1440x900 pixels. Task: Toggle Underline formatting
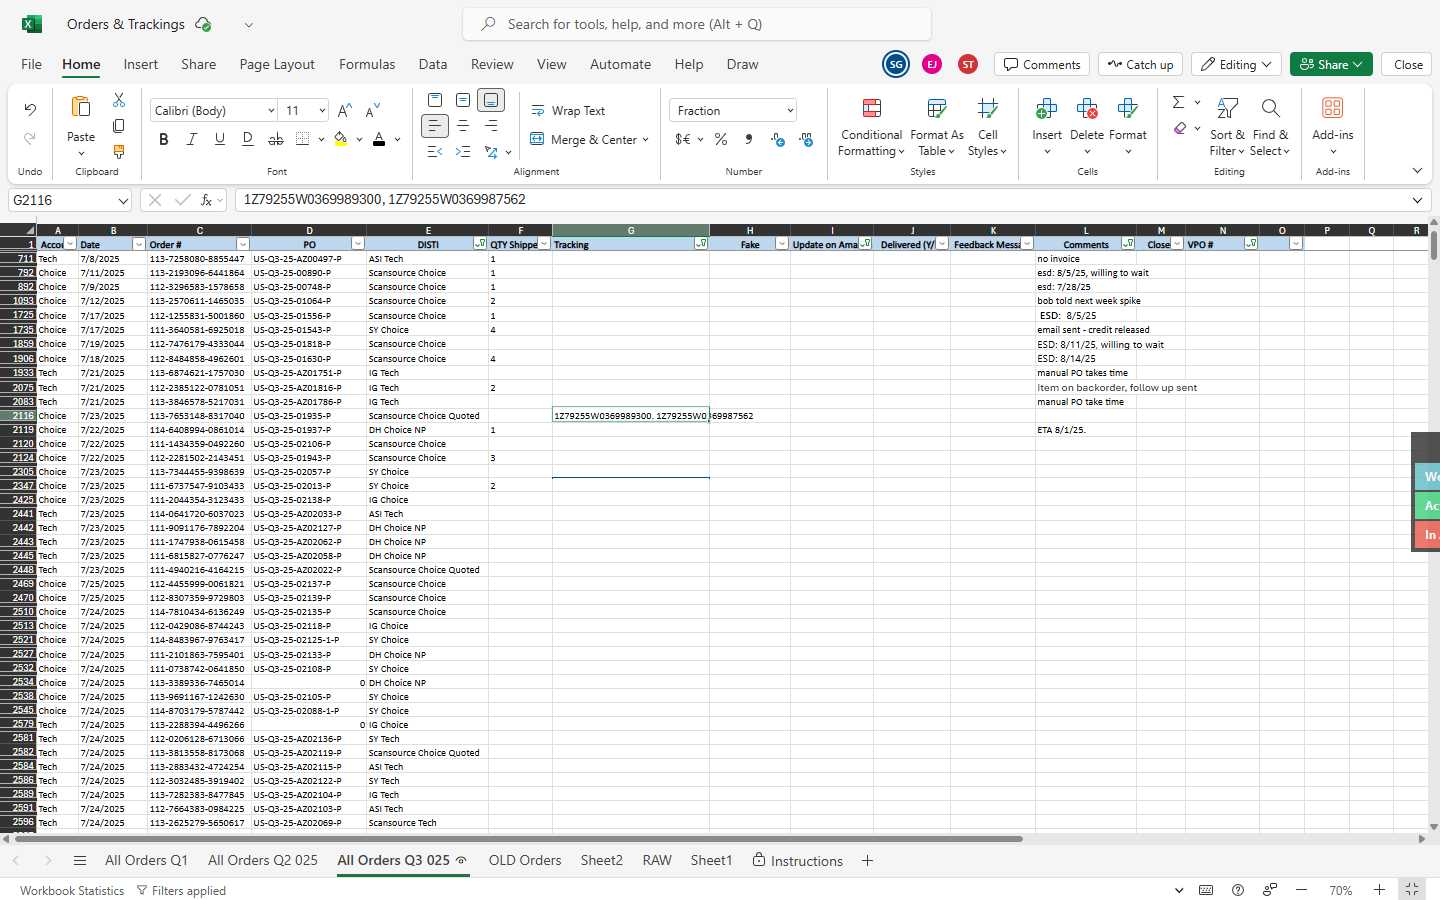[219, 139]
